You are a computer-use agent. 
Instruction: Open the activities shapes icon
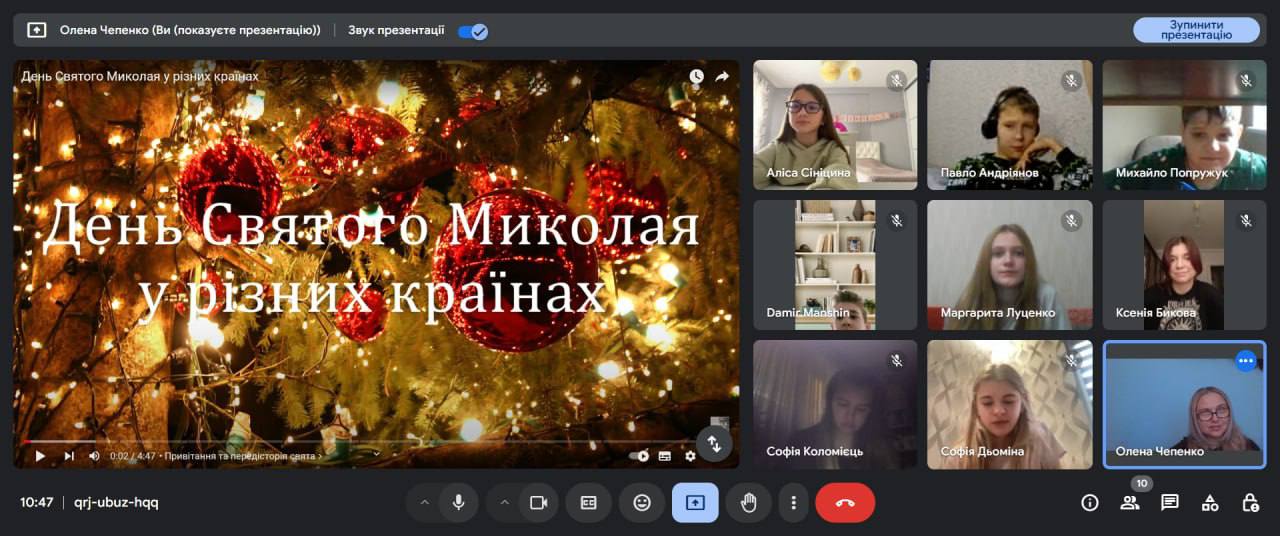click(1209, 503)
